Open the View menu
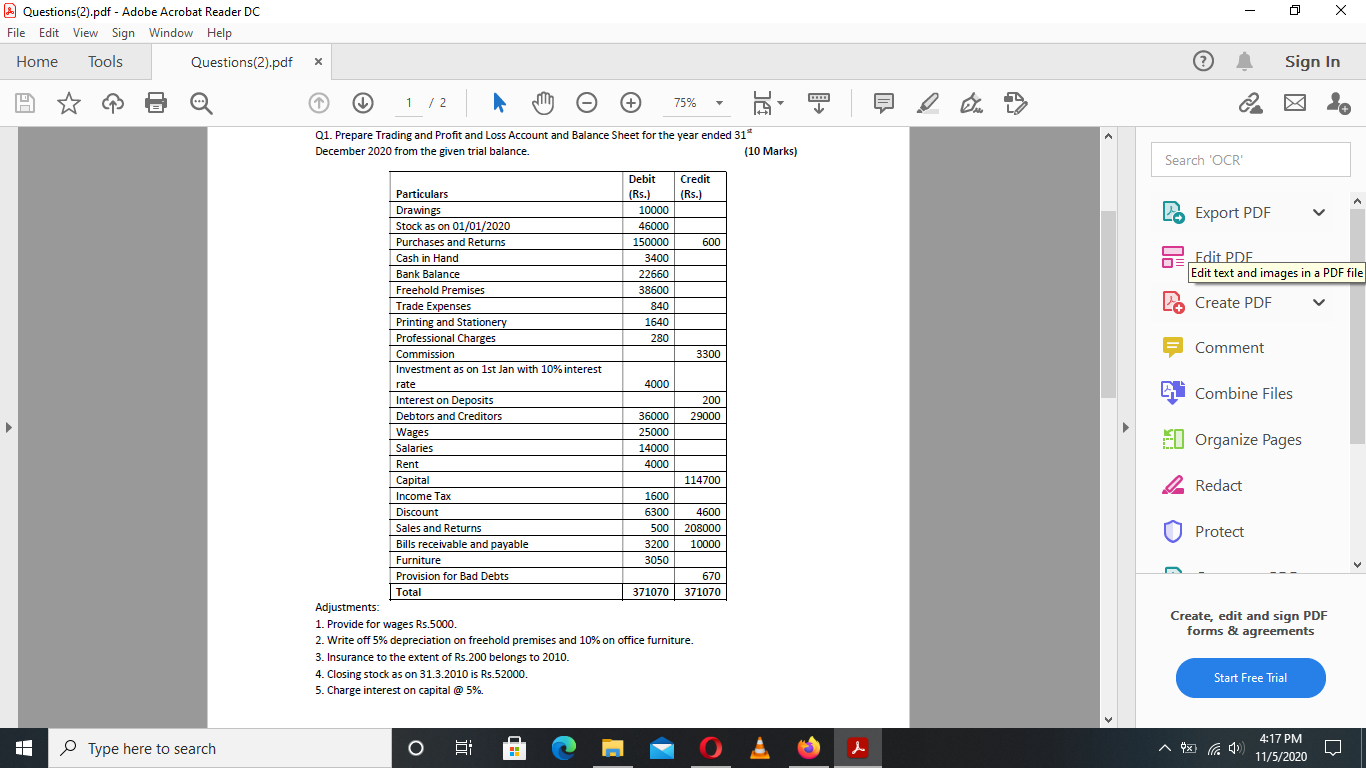Image resolution: width=1366 pixels, height=768 pixels. 85,32
